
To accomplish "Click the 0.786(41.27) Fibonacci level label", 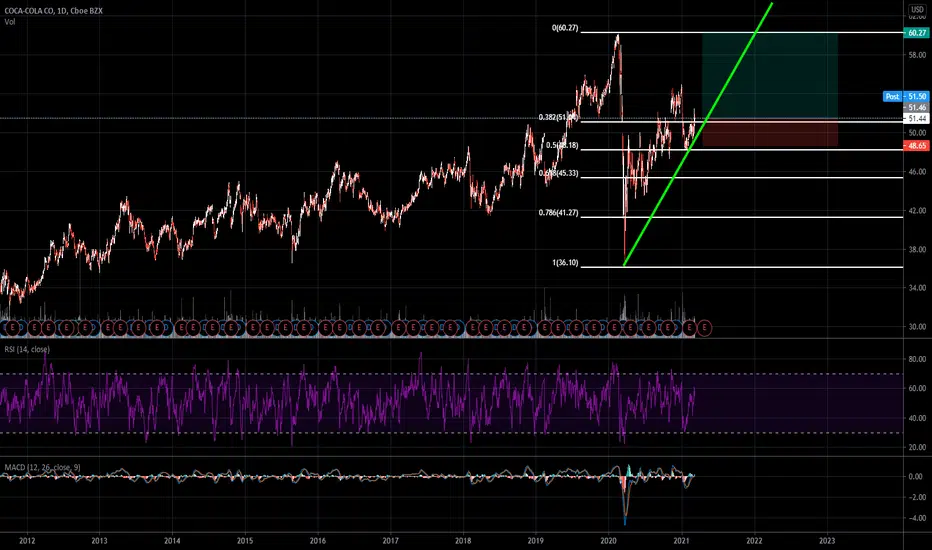I will click(x=558, y=212).
